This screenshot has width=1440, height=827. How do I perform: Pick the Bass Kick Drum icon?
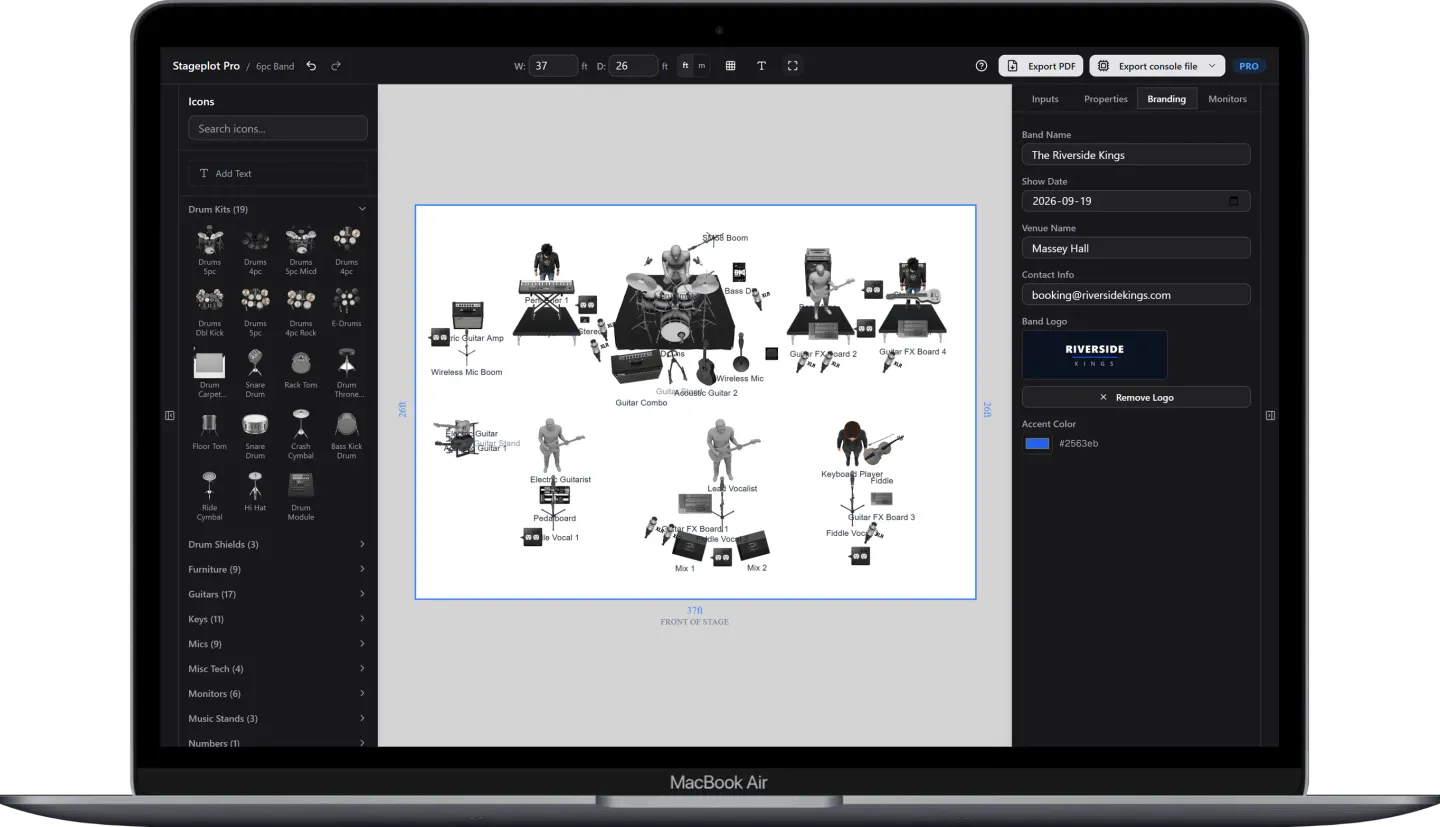[x=346, y=435]
